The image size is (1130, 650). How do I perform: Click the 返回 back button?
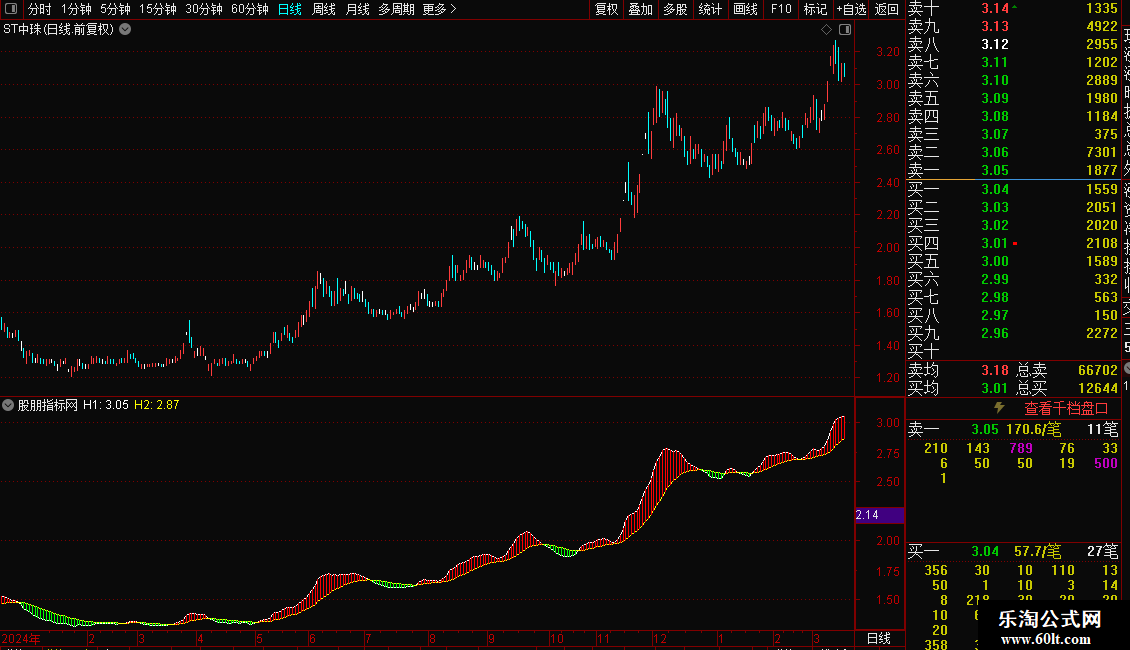pos(886,9)
